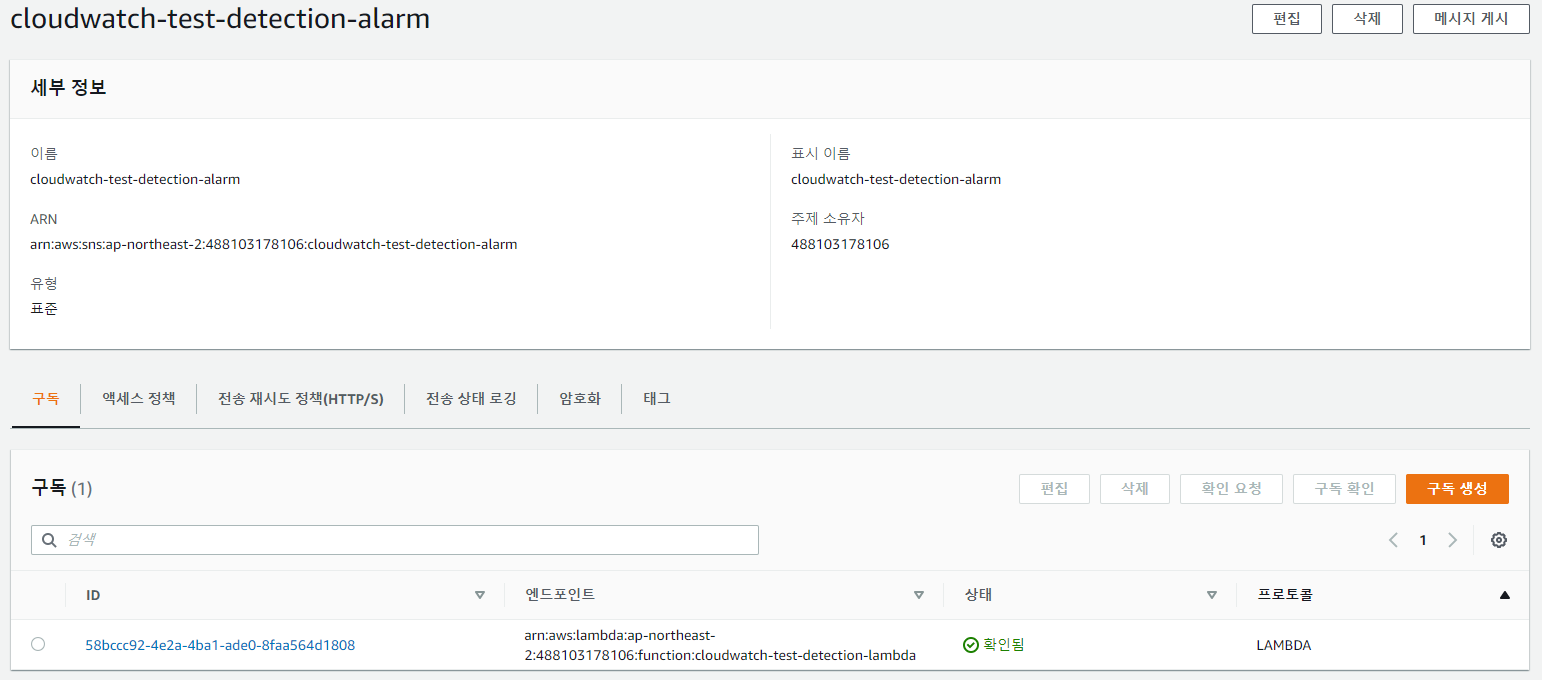1542x680 pixels.
Task: Open the 태그 tab
Action: pyautogui.click(x=657, y=398)
